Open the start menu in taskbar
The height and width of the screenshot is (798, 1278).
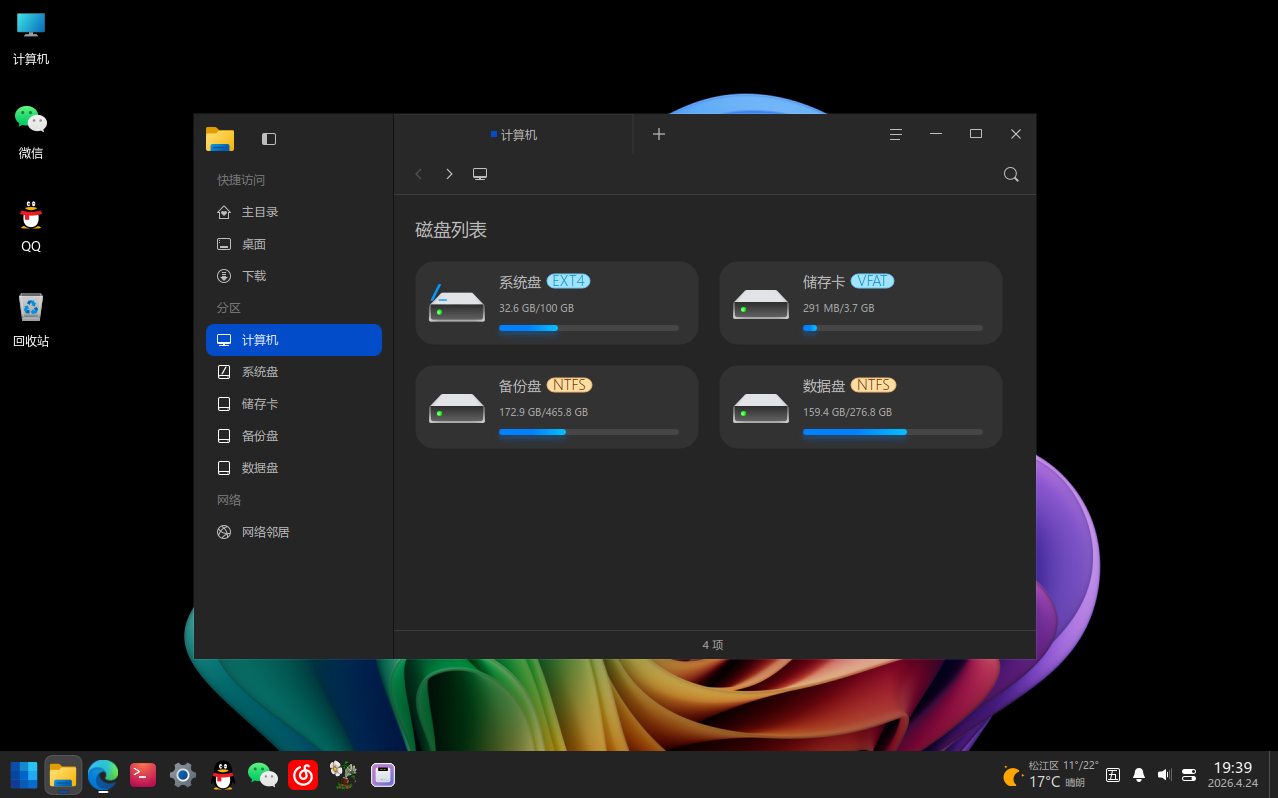[x=24, y=775]
